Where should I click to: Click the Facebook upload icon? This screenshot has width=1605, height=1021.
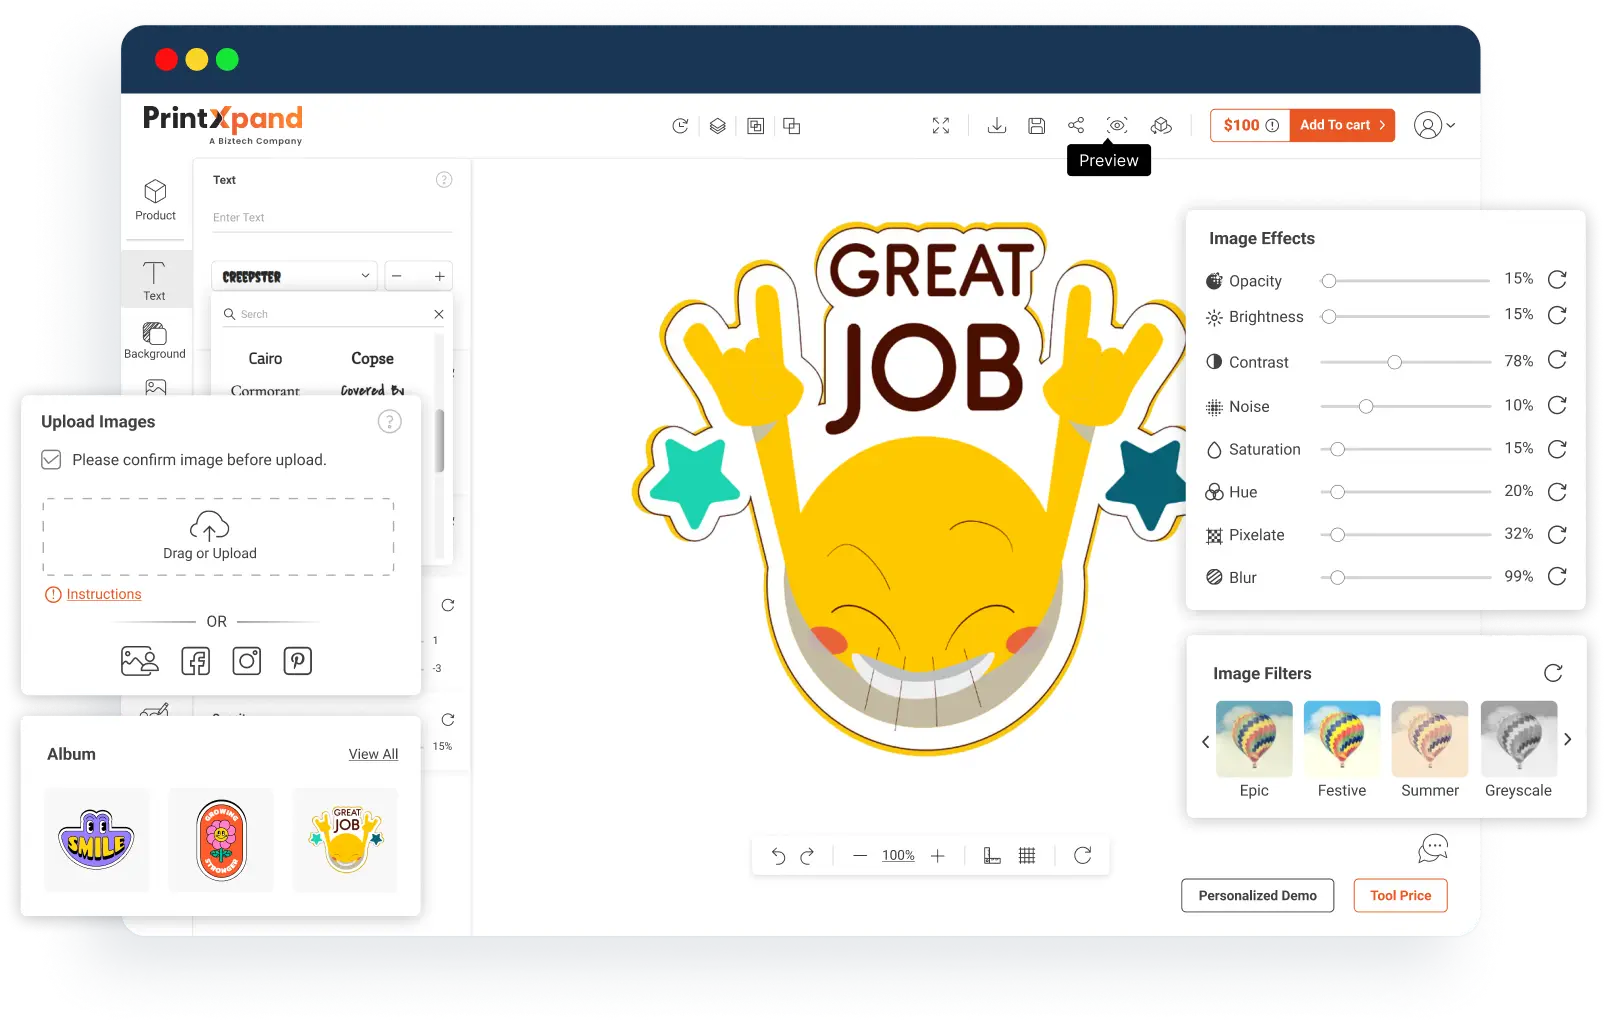click(196, 661)
